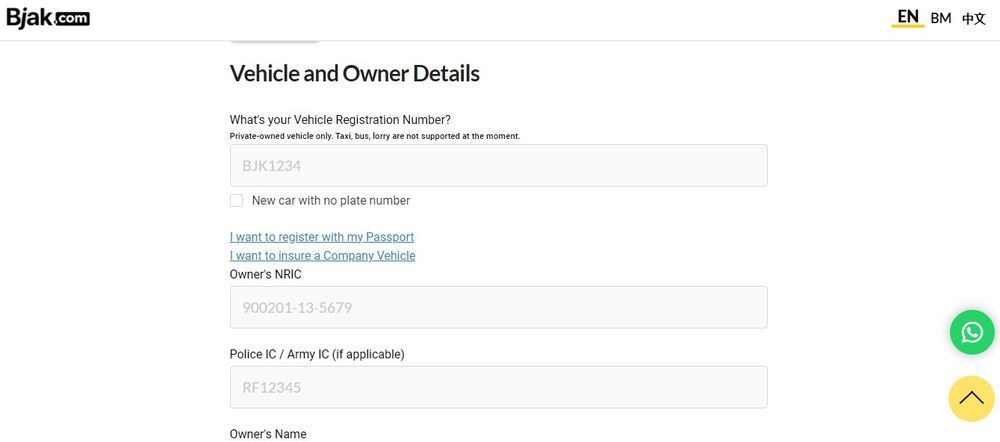Tick the new car without plate checkbox
Image resolution: width=1000 pixels, height=442 pixels.
237,200
